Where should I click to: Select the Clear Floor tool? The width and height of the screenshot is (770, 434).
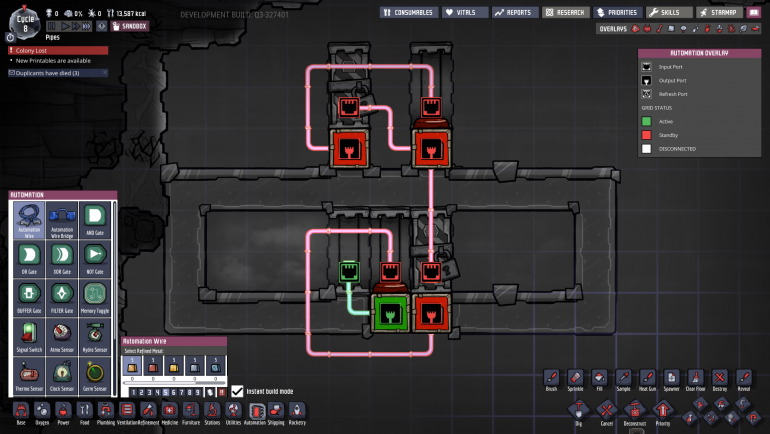pos(695,380)
